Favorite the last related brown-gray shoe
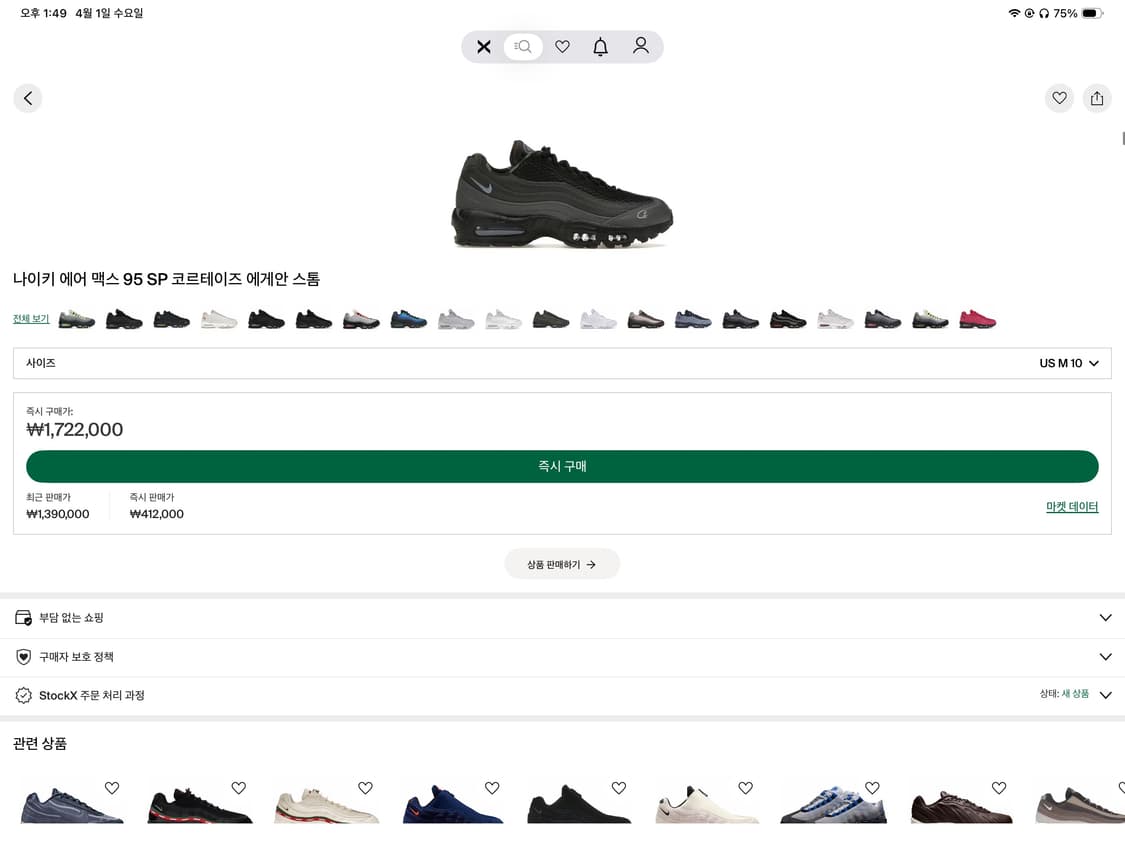 [1118, 788]
